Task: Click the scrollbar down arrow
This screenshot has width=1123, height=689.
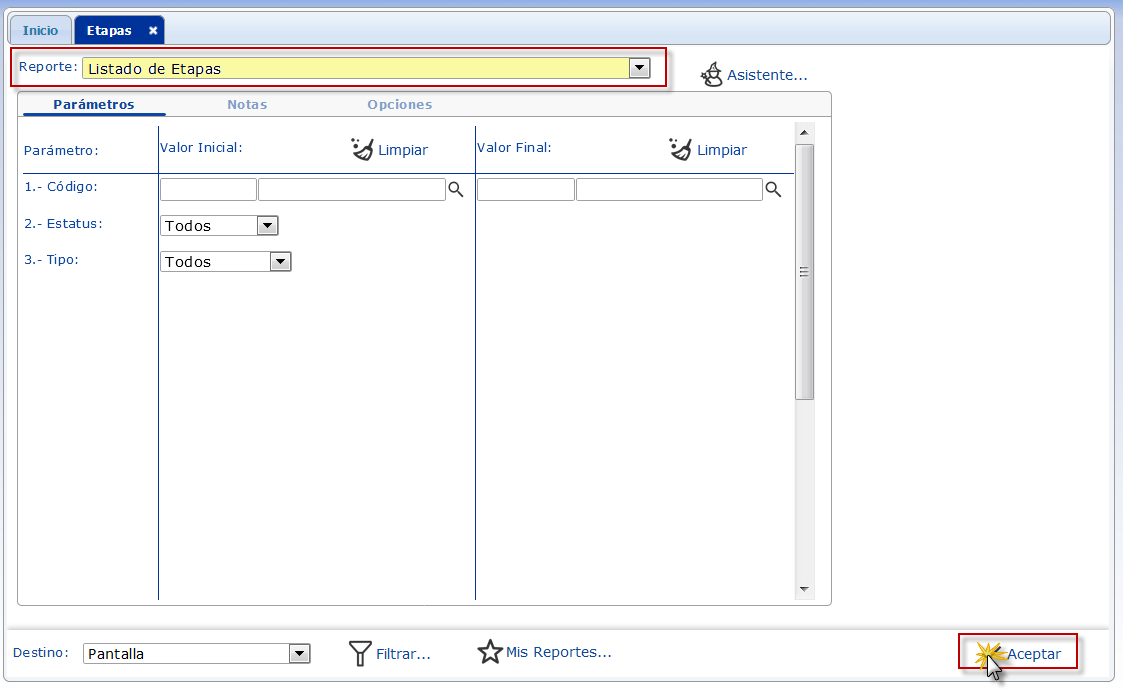Action: 804,589
